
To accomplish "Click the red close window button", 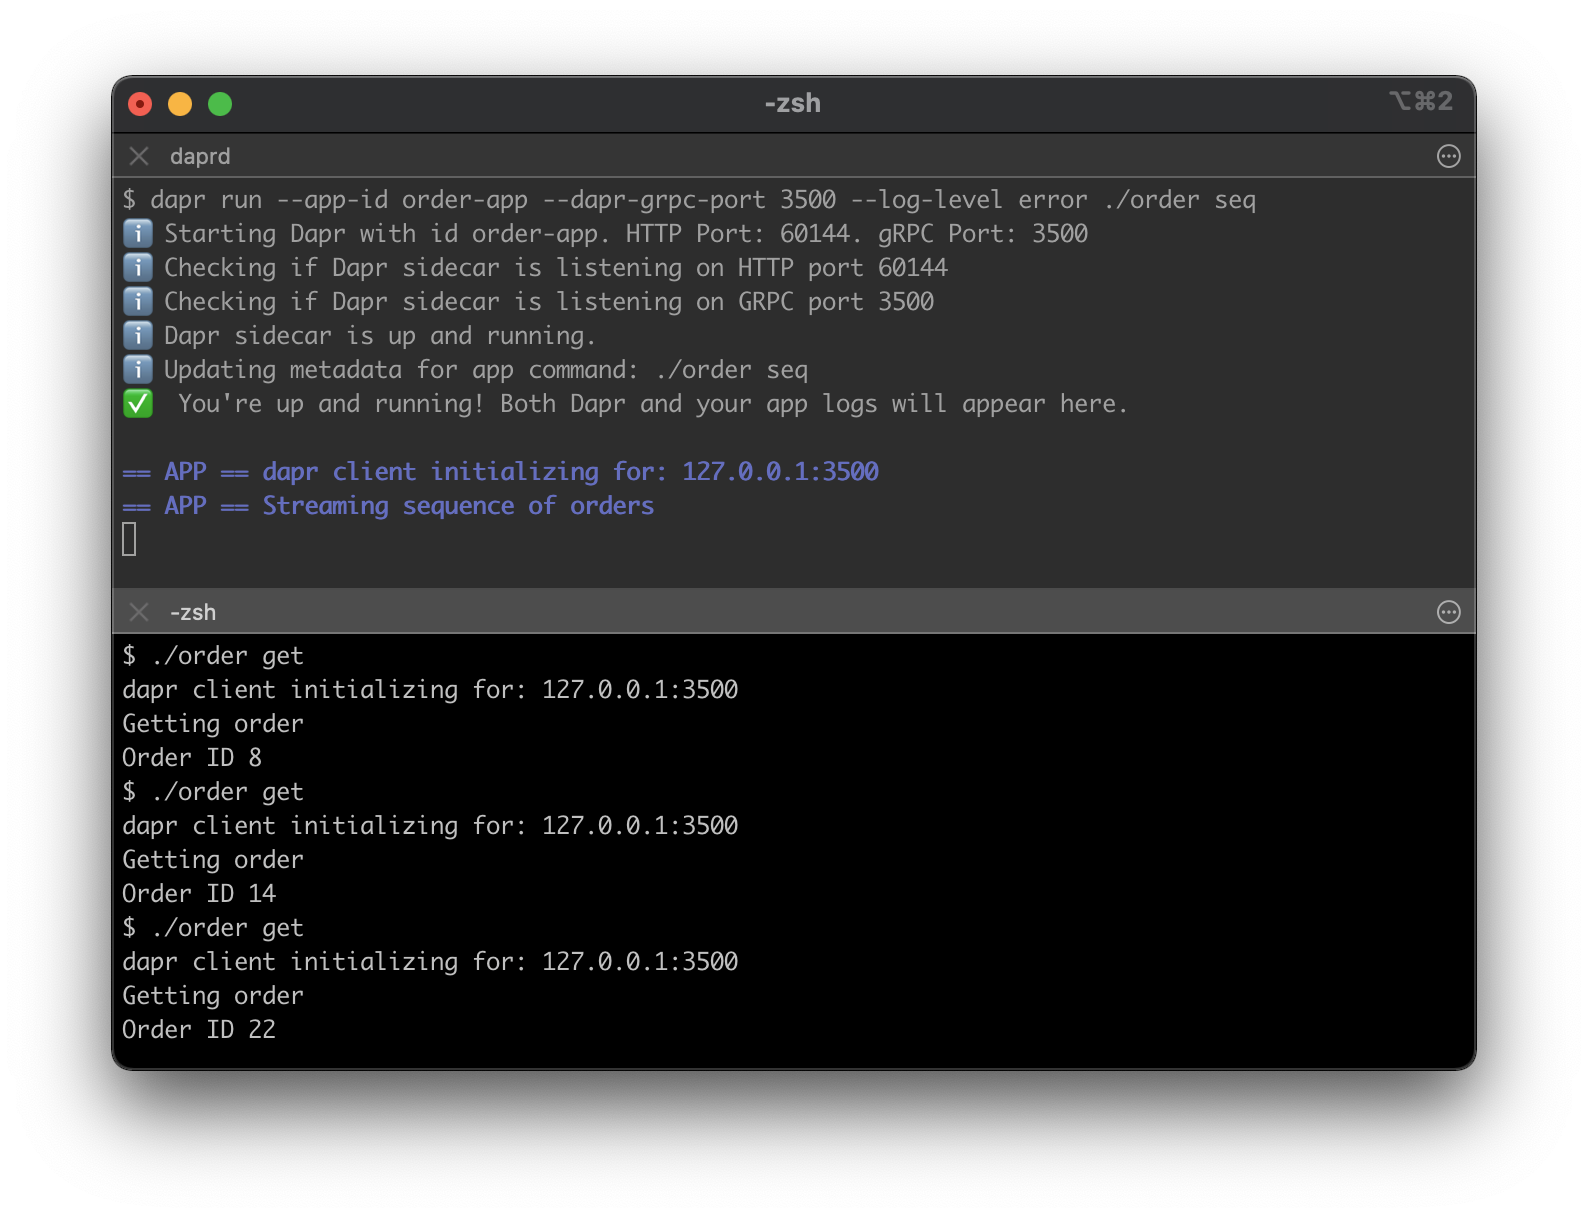I will coord(140,104).
